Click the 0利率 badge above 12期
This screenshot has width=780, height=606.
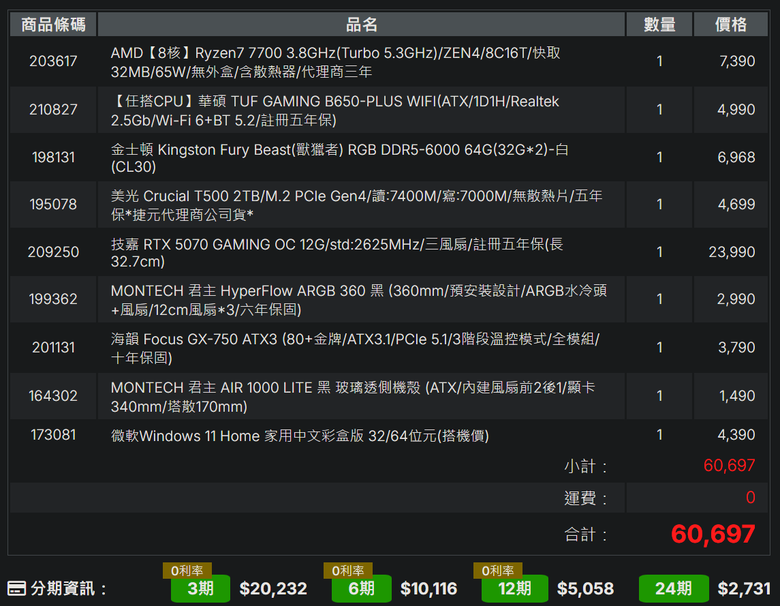click(498, 571)
